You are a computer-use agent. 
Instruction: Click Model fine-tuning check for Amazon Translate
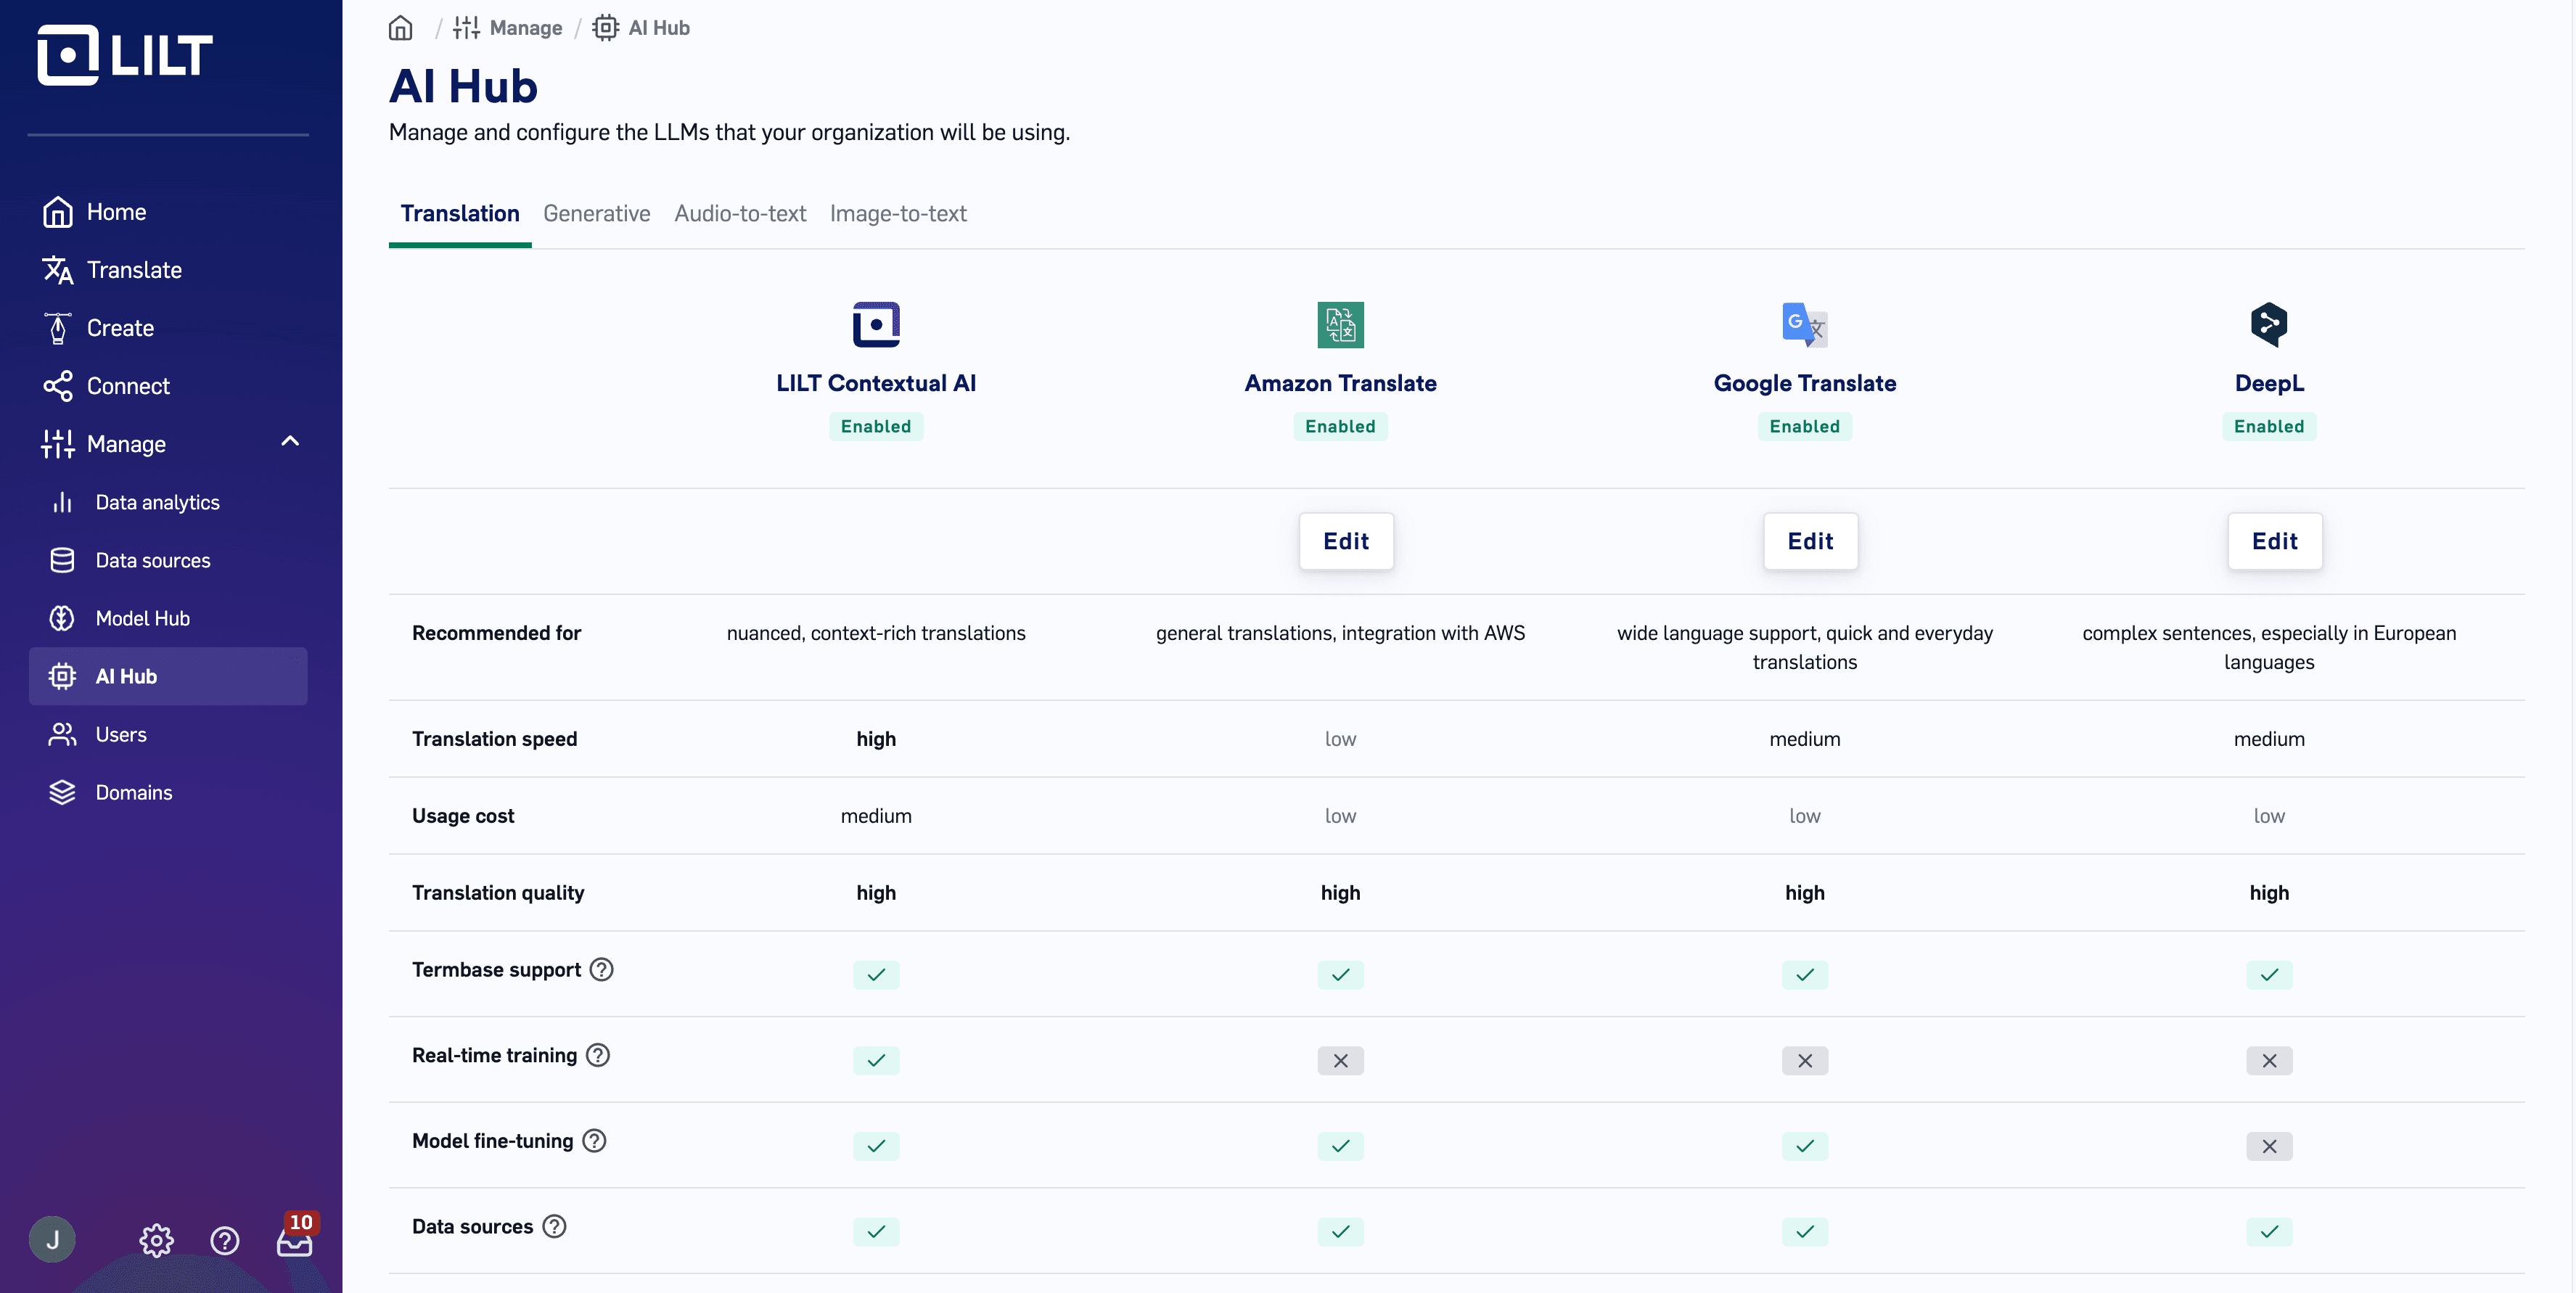click(1340, 1147)
